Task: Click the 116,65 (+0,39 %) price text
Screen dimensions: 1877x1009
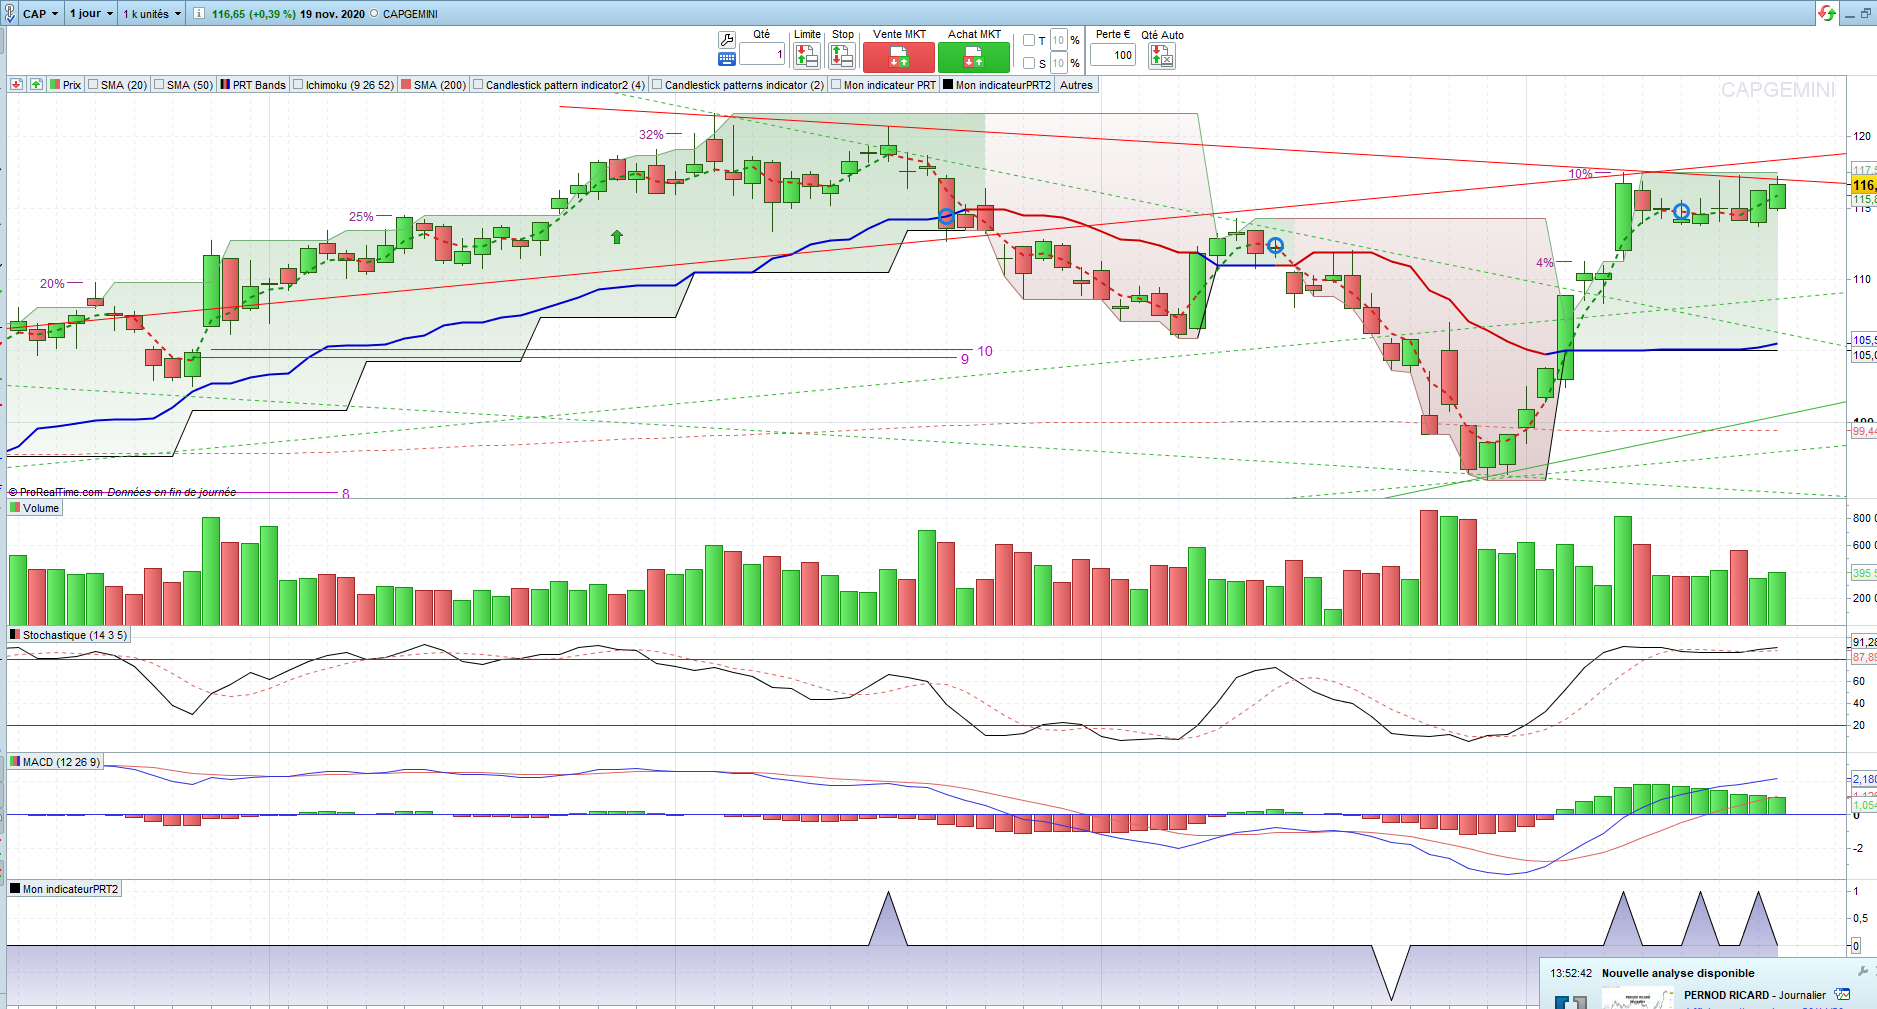Action: click(254, 14)
